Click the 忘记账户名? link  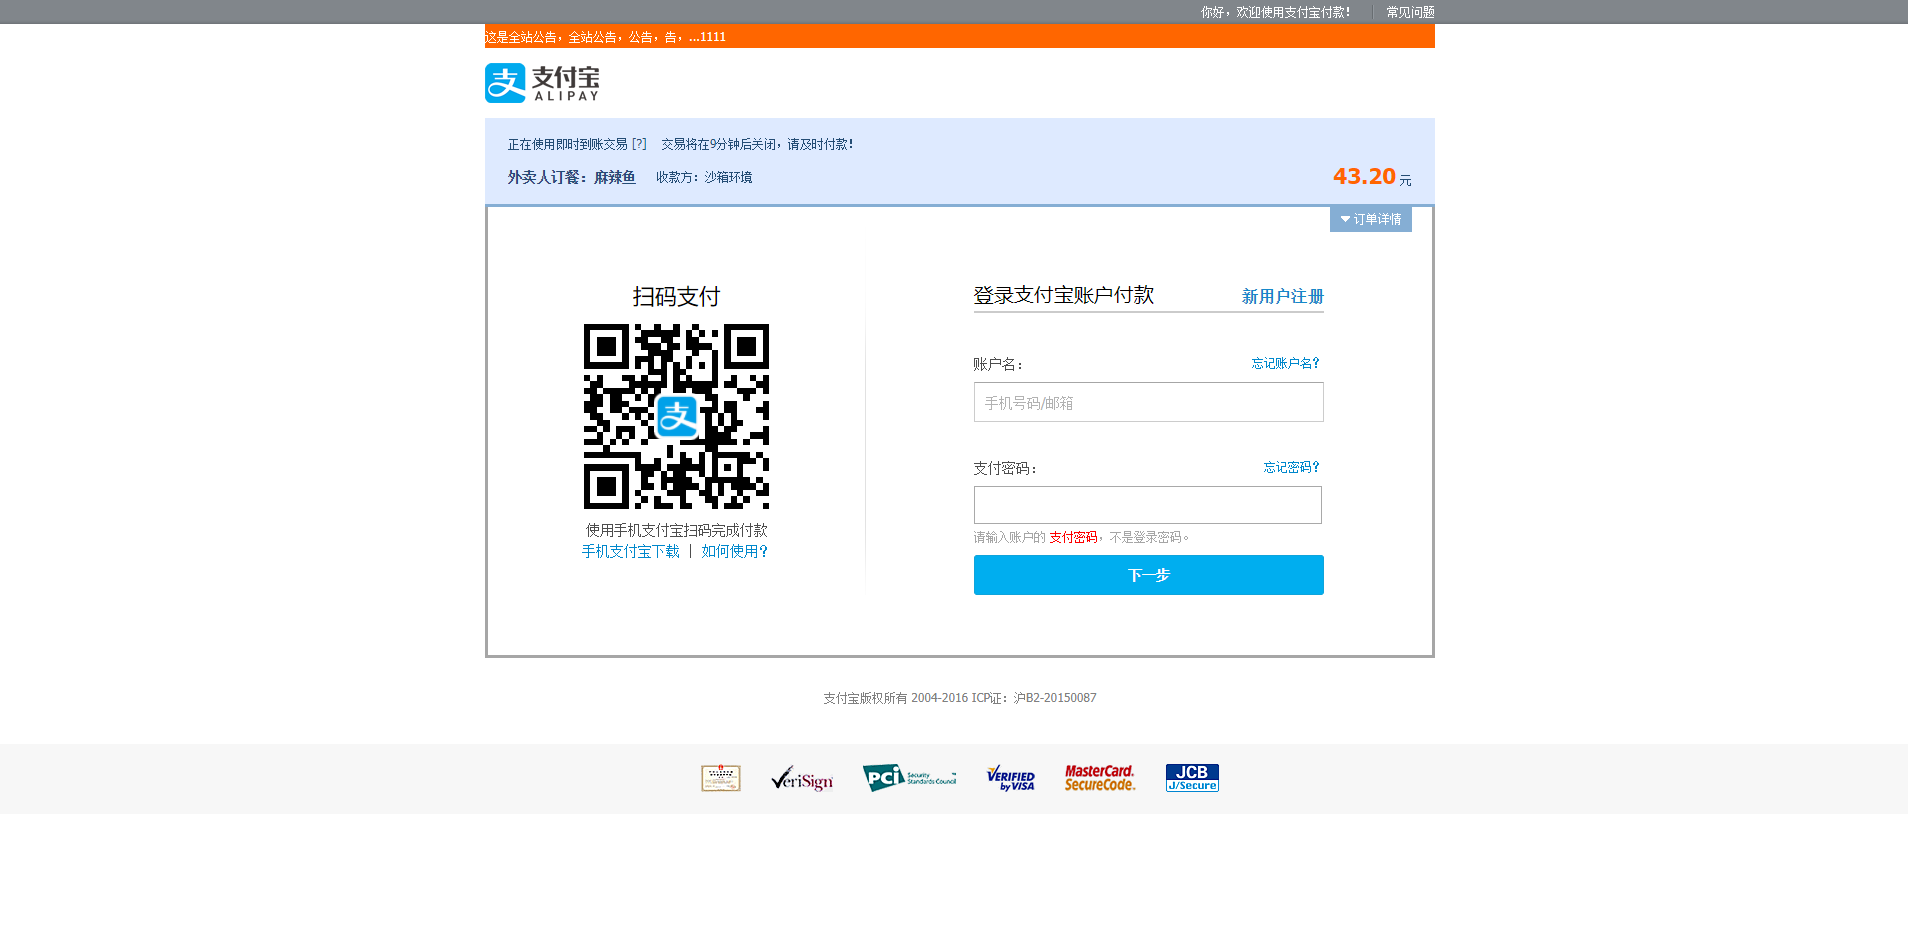(x=1286, y=363)
